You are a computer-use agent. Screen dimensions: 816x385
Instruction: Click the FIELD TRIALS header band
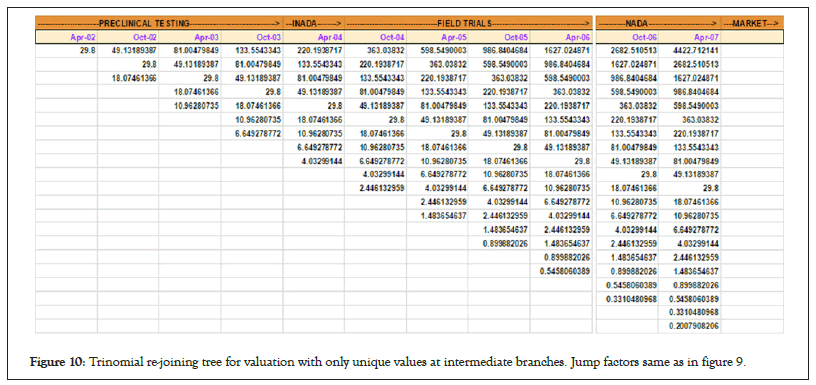click(468, 23)
